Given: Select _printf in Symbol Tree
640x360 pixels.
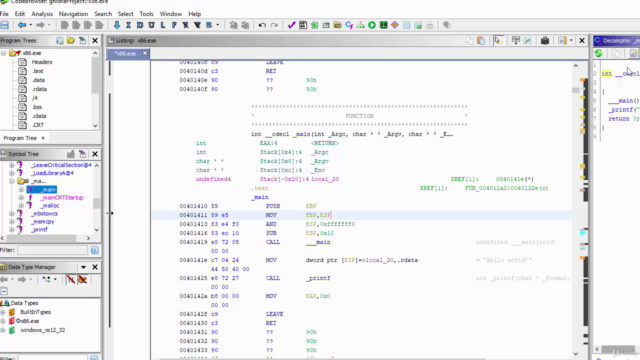Looking at the screenshot, I should click(39, 230).
